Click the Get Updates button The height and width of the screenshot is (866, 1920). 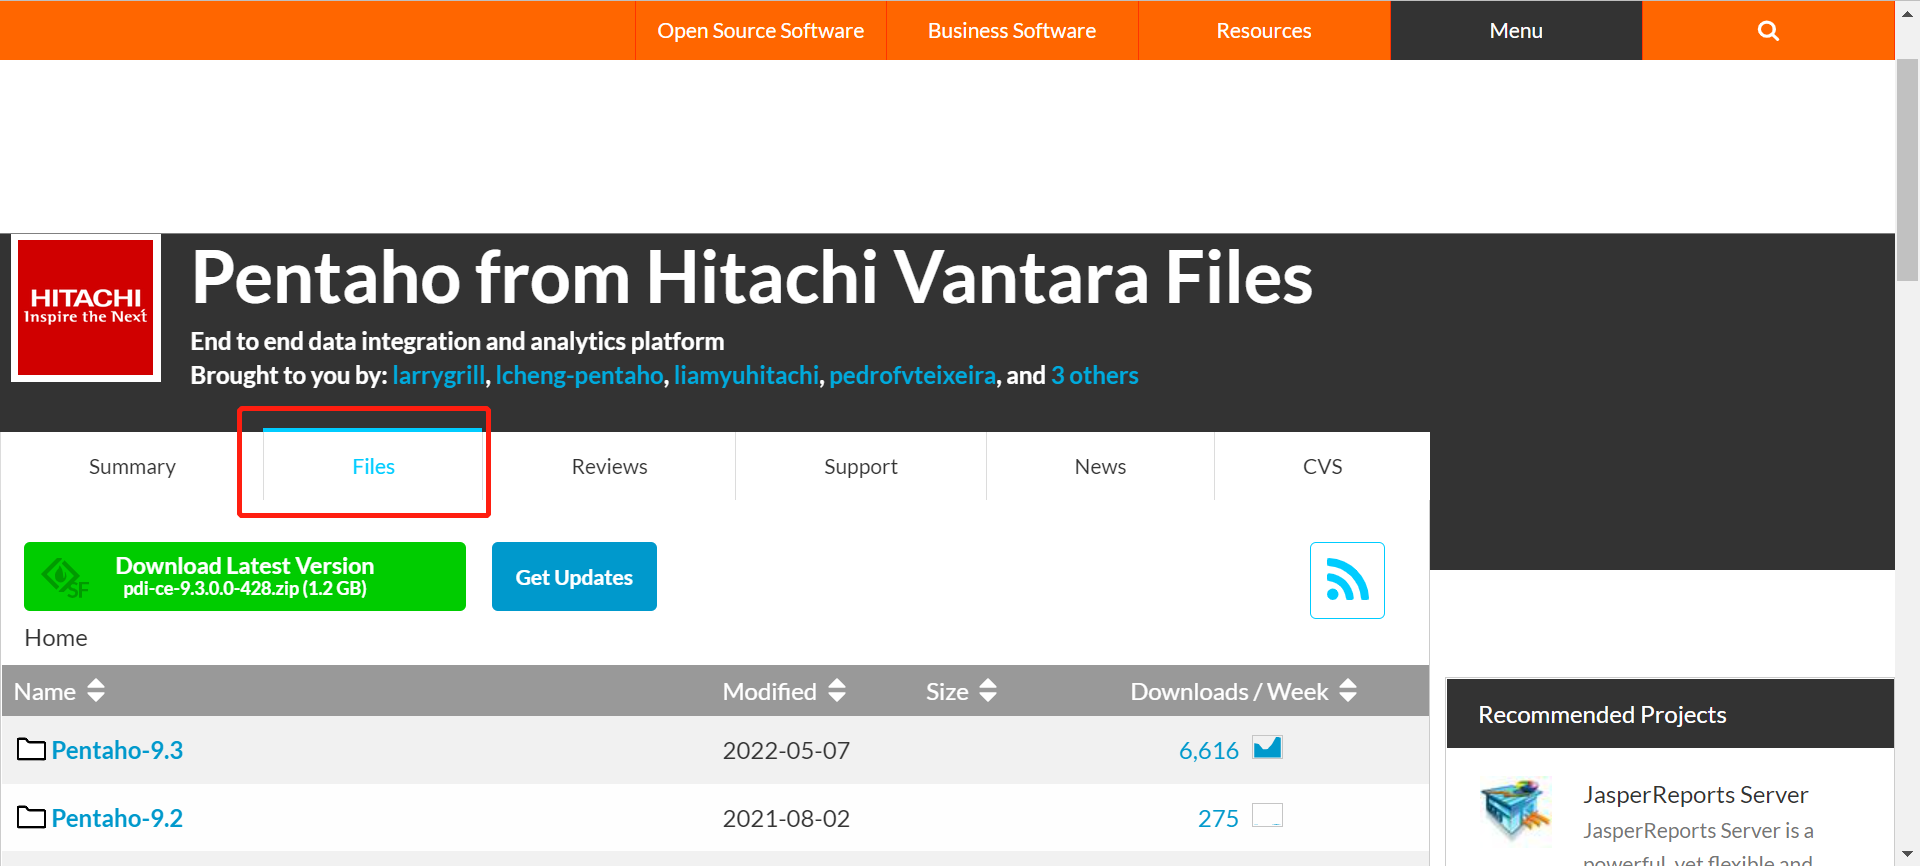574,577
